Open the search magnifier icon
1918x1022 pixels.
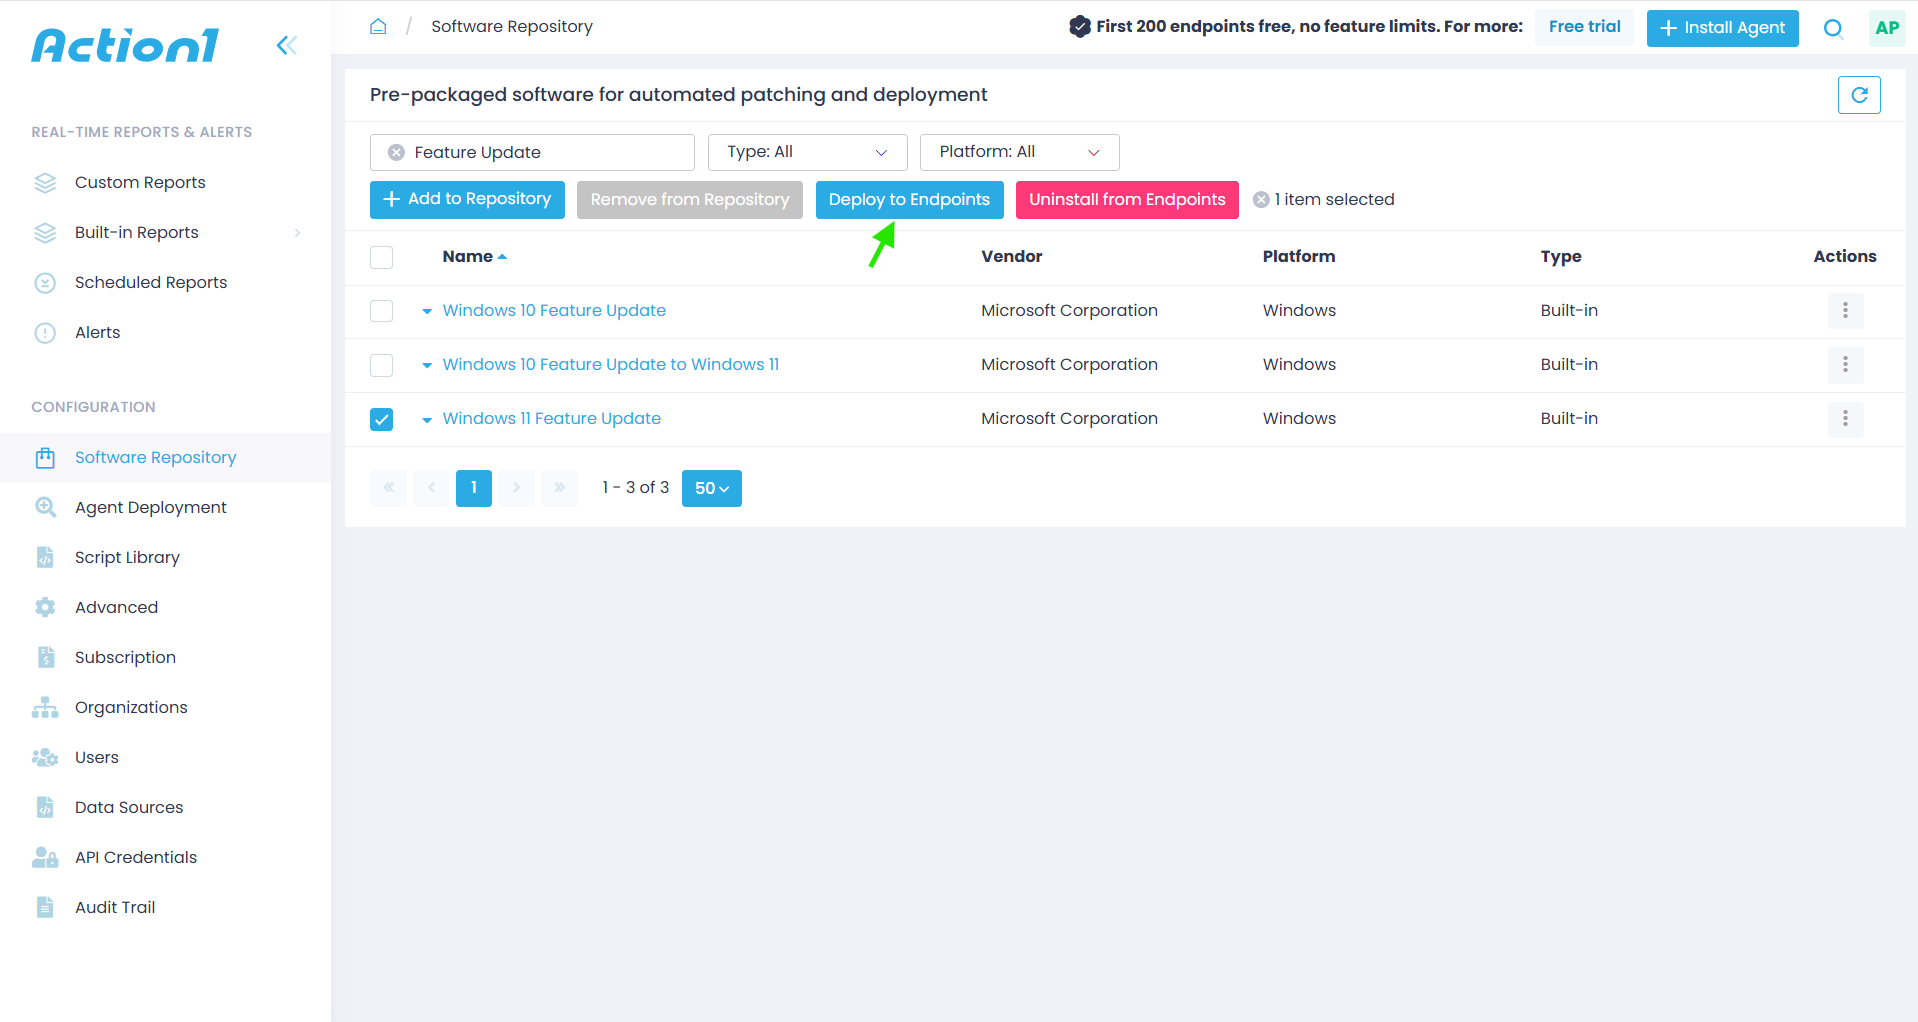(1833, 28)
